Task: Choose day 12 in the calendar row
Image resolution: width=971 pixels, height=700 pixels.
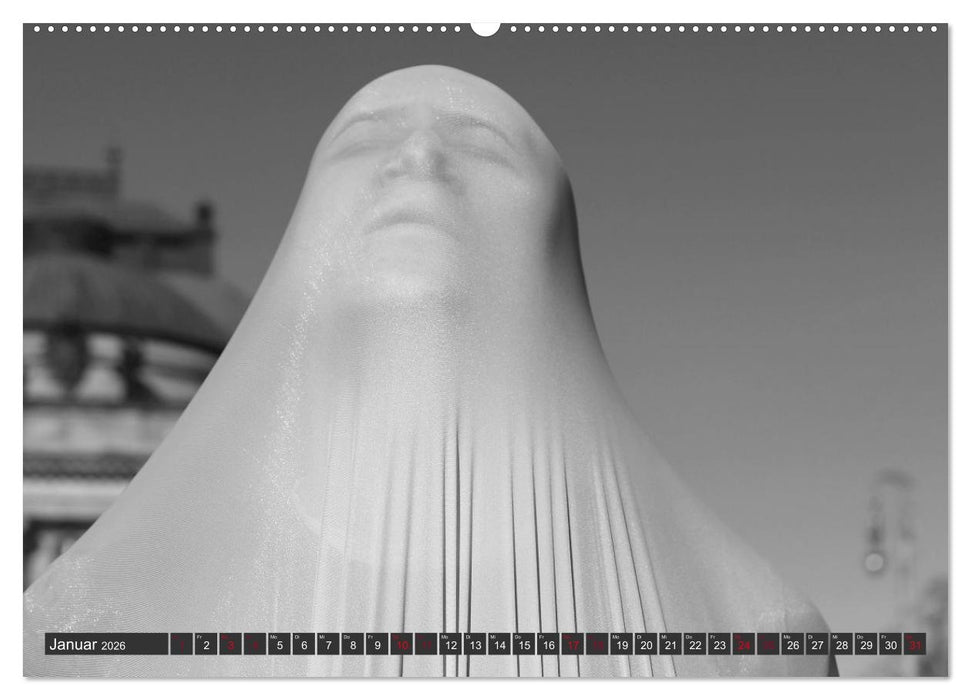Action: pos(450,645)
